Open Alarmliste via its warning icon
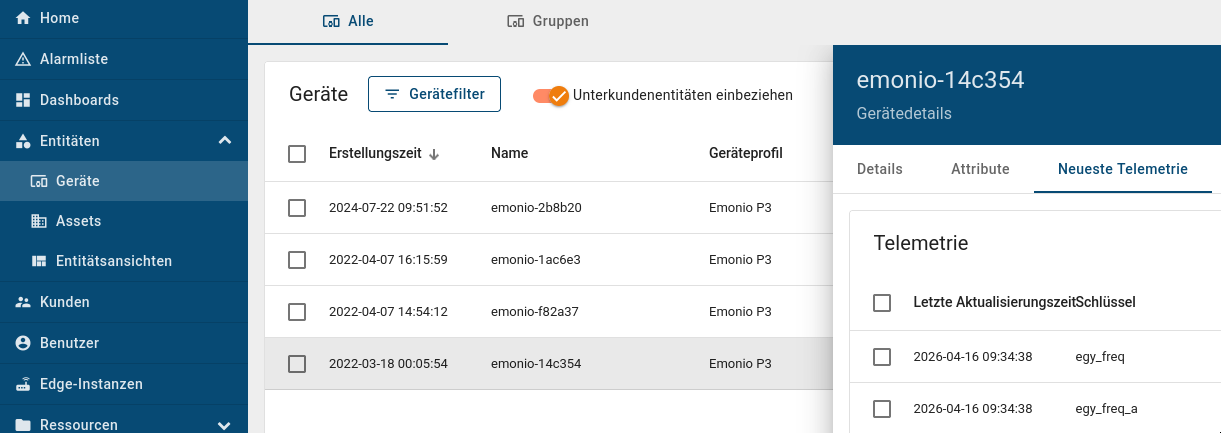 (x=23, y=59)
